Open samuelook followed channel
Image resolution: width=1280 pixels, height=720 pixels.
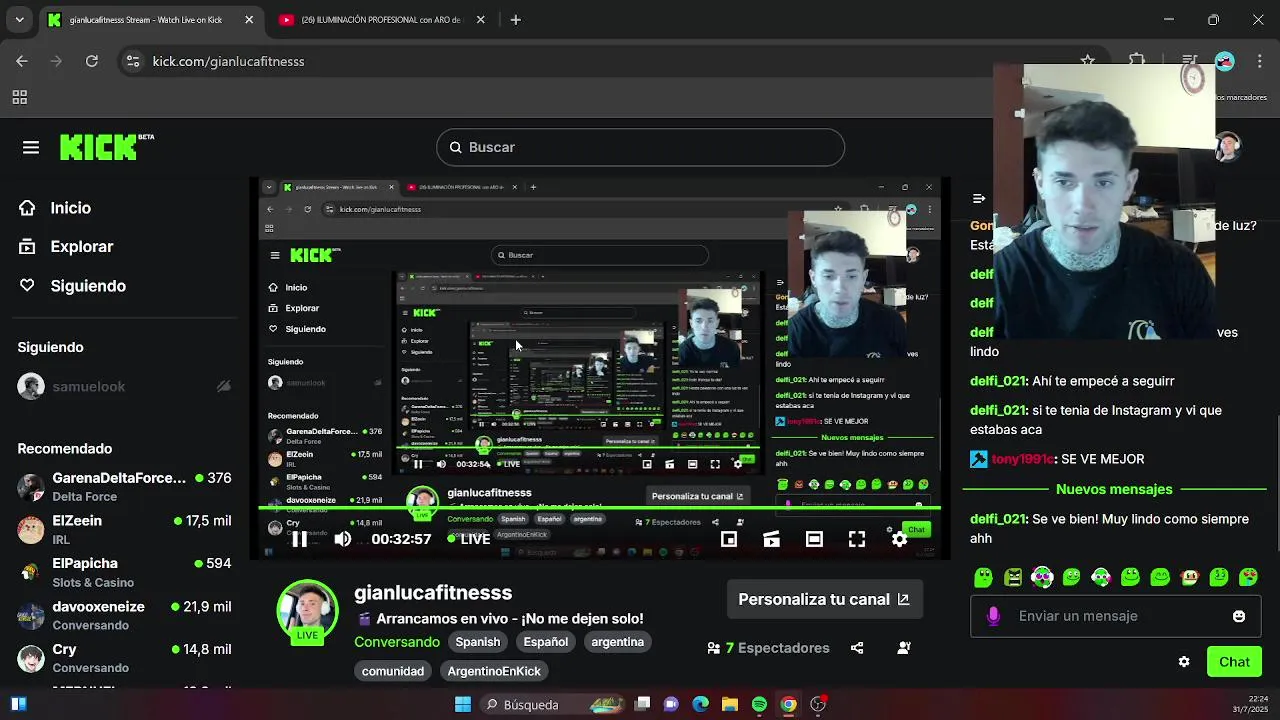click(125, 386)
